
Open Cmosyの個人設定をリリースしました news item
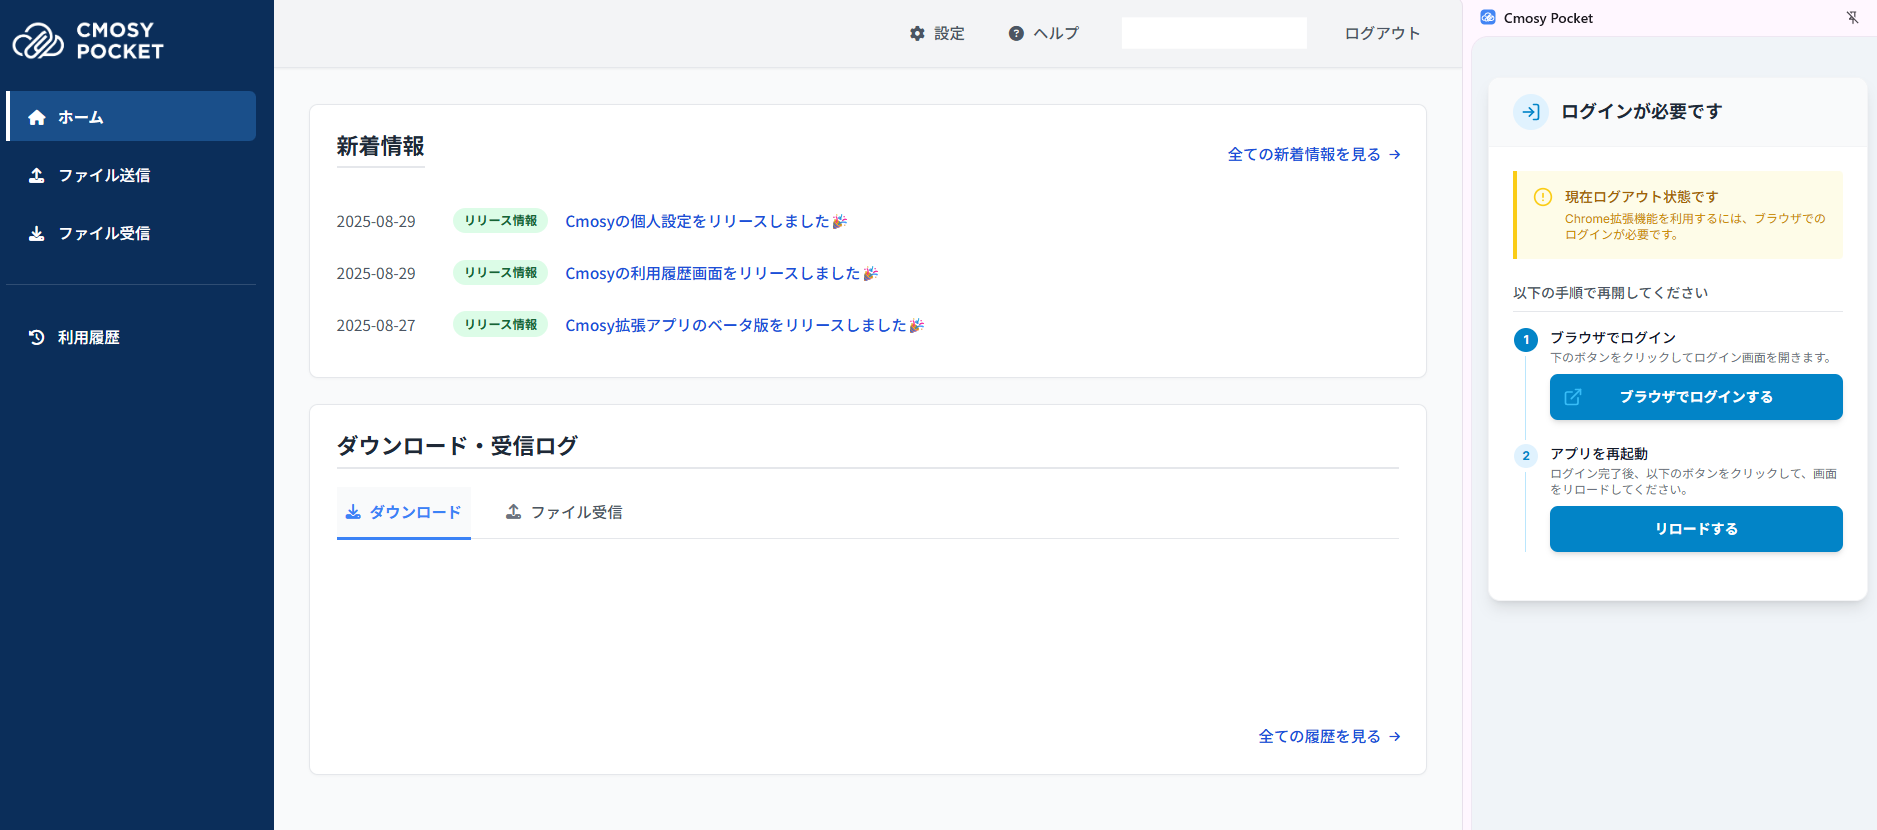697,221
